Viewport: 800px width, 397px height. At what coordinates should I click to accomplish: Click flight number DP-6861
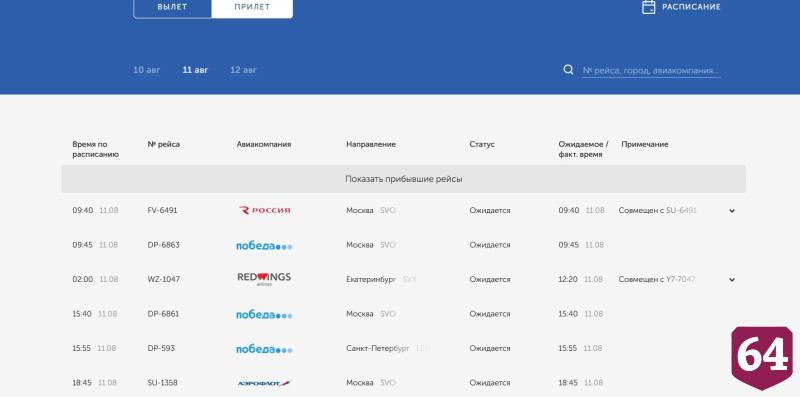[x=163, y=314]
